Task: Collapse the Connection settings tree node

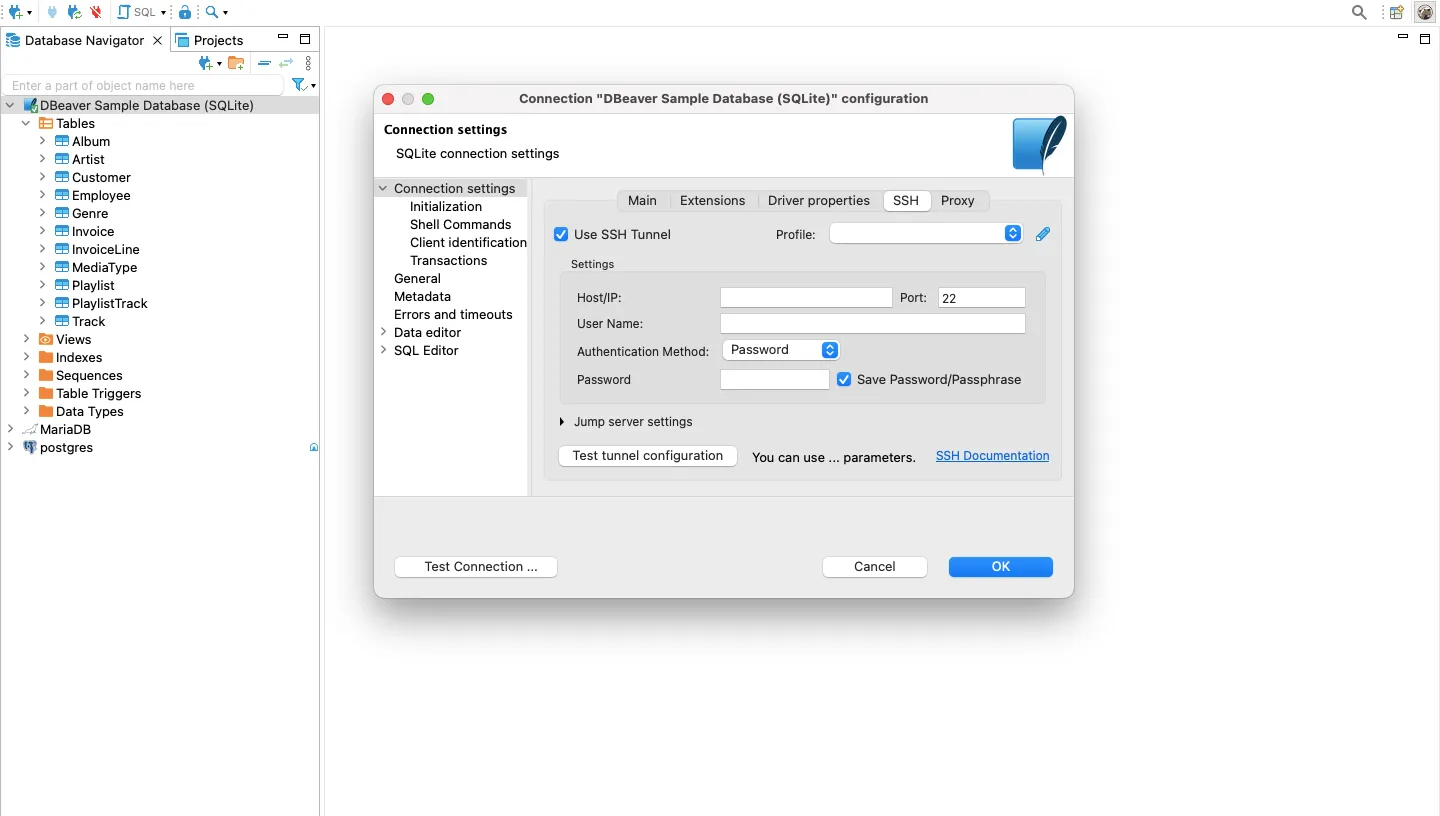Action: click(x=383, y=188)
